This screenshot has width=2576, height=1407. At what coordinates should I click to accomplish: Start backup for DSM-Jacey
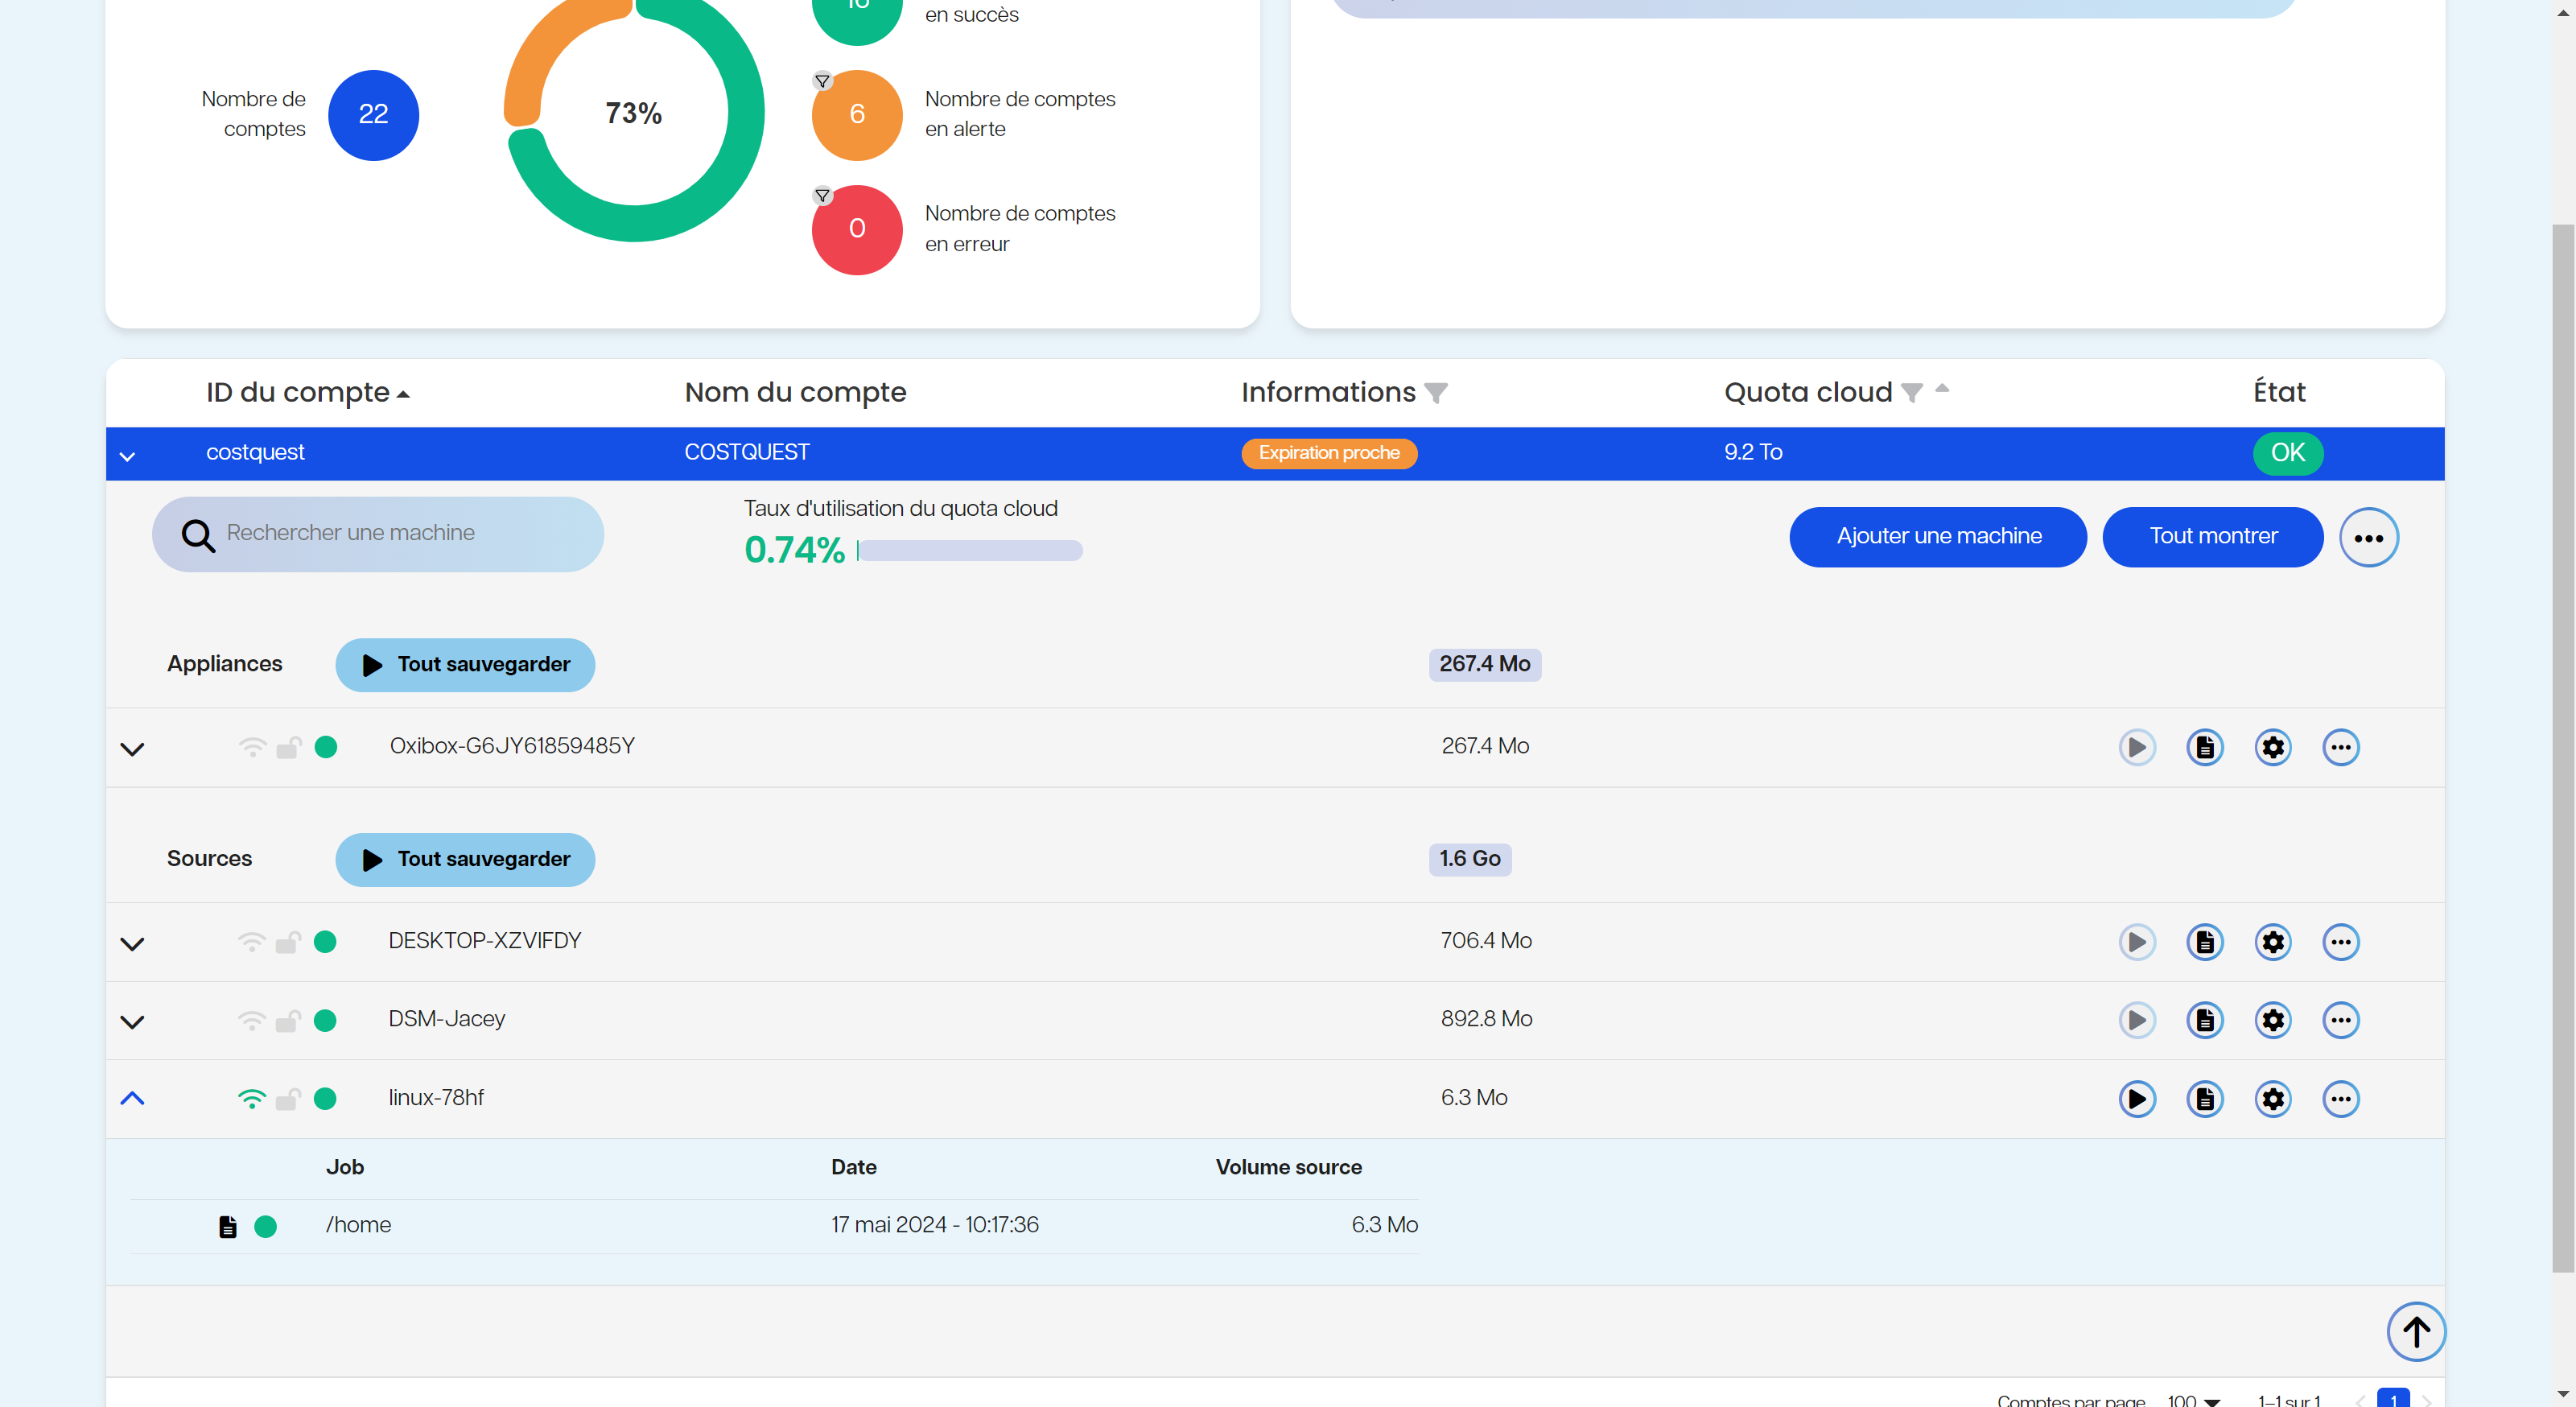pos(2137,1020)
